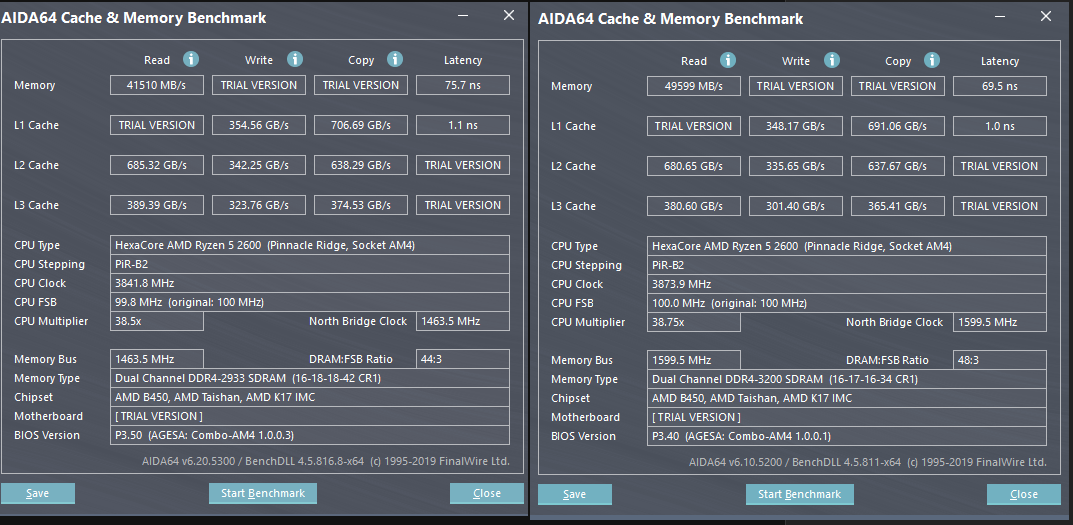Click L2 Cache write value 335.65 GB/s
1073x525 pixels.
796,166
